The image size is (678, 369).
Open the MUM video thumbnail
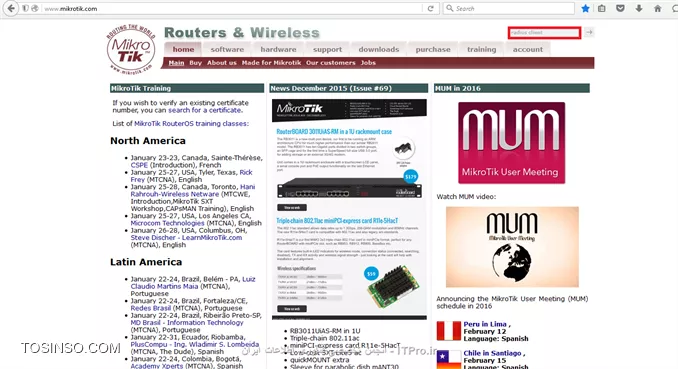(512, 247)
